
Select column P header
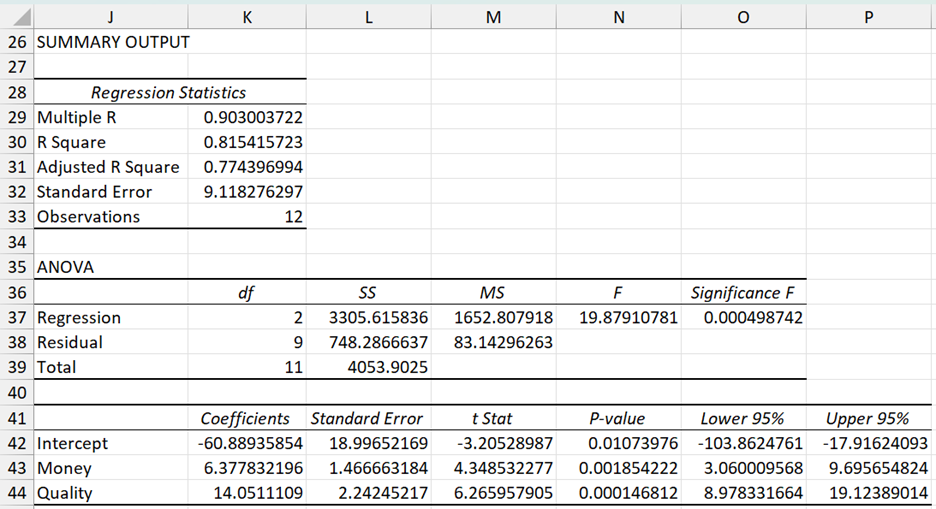tap(869, 15)
